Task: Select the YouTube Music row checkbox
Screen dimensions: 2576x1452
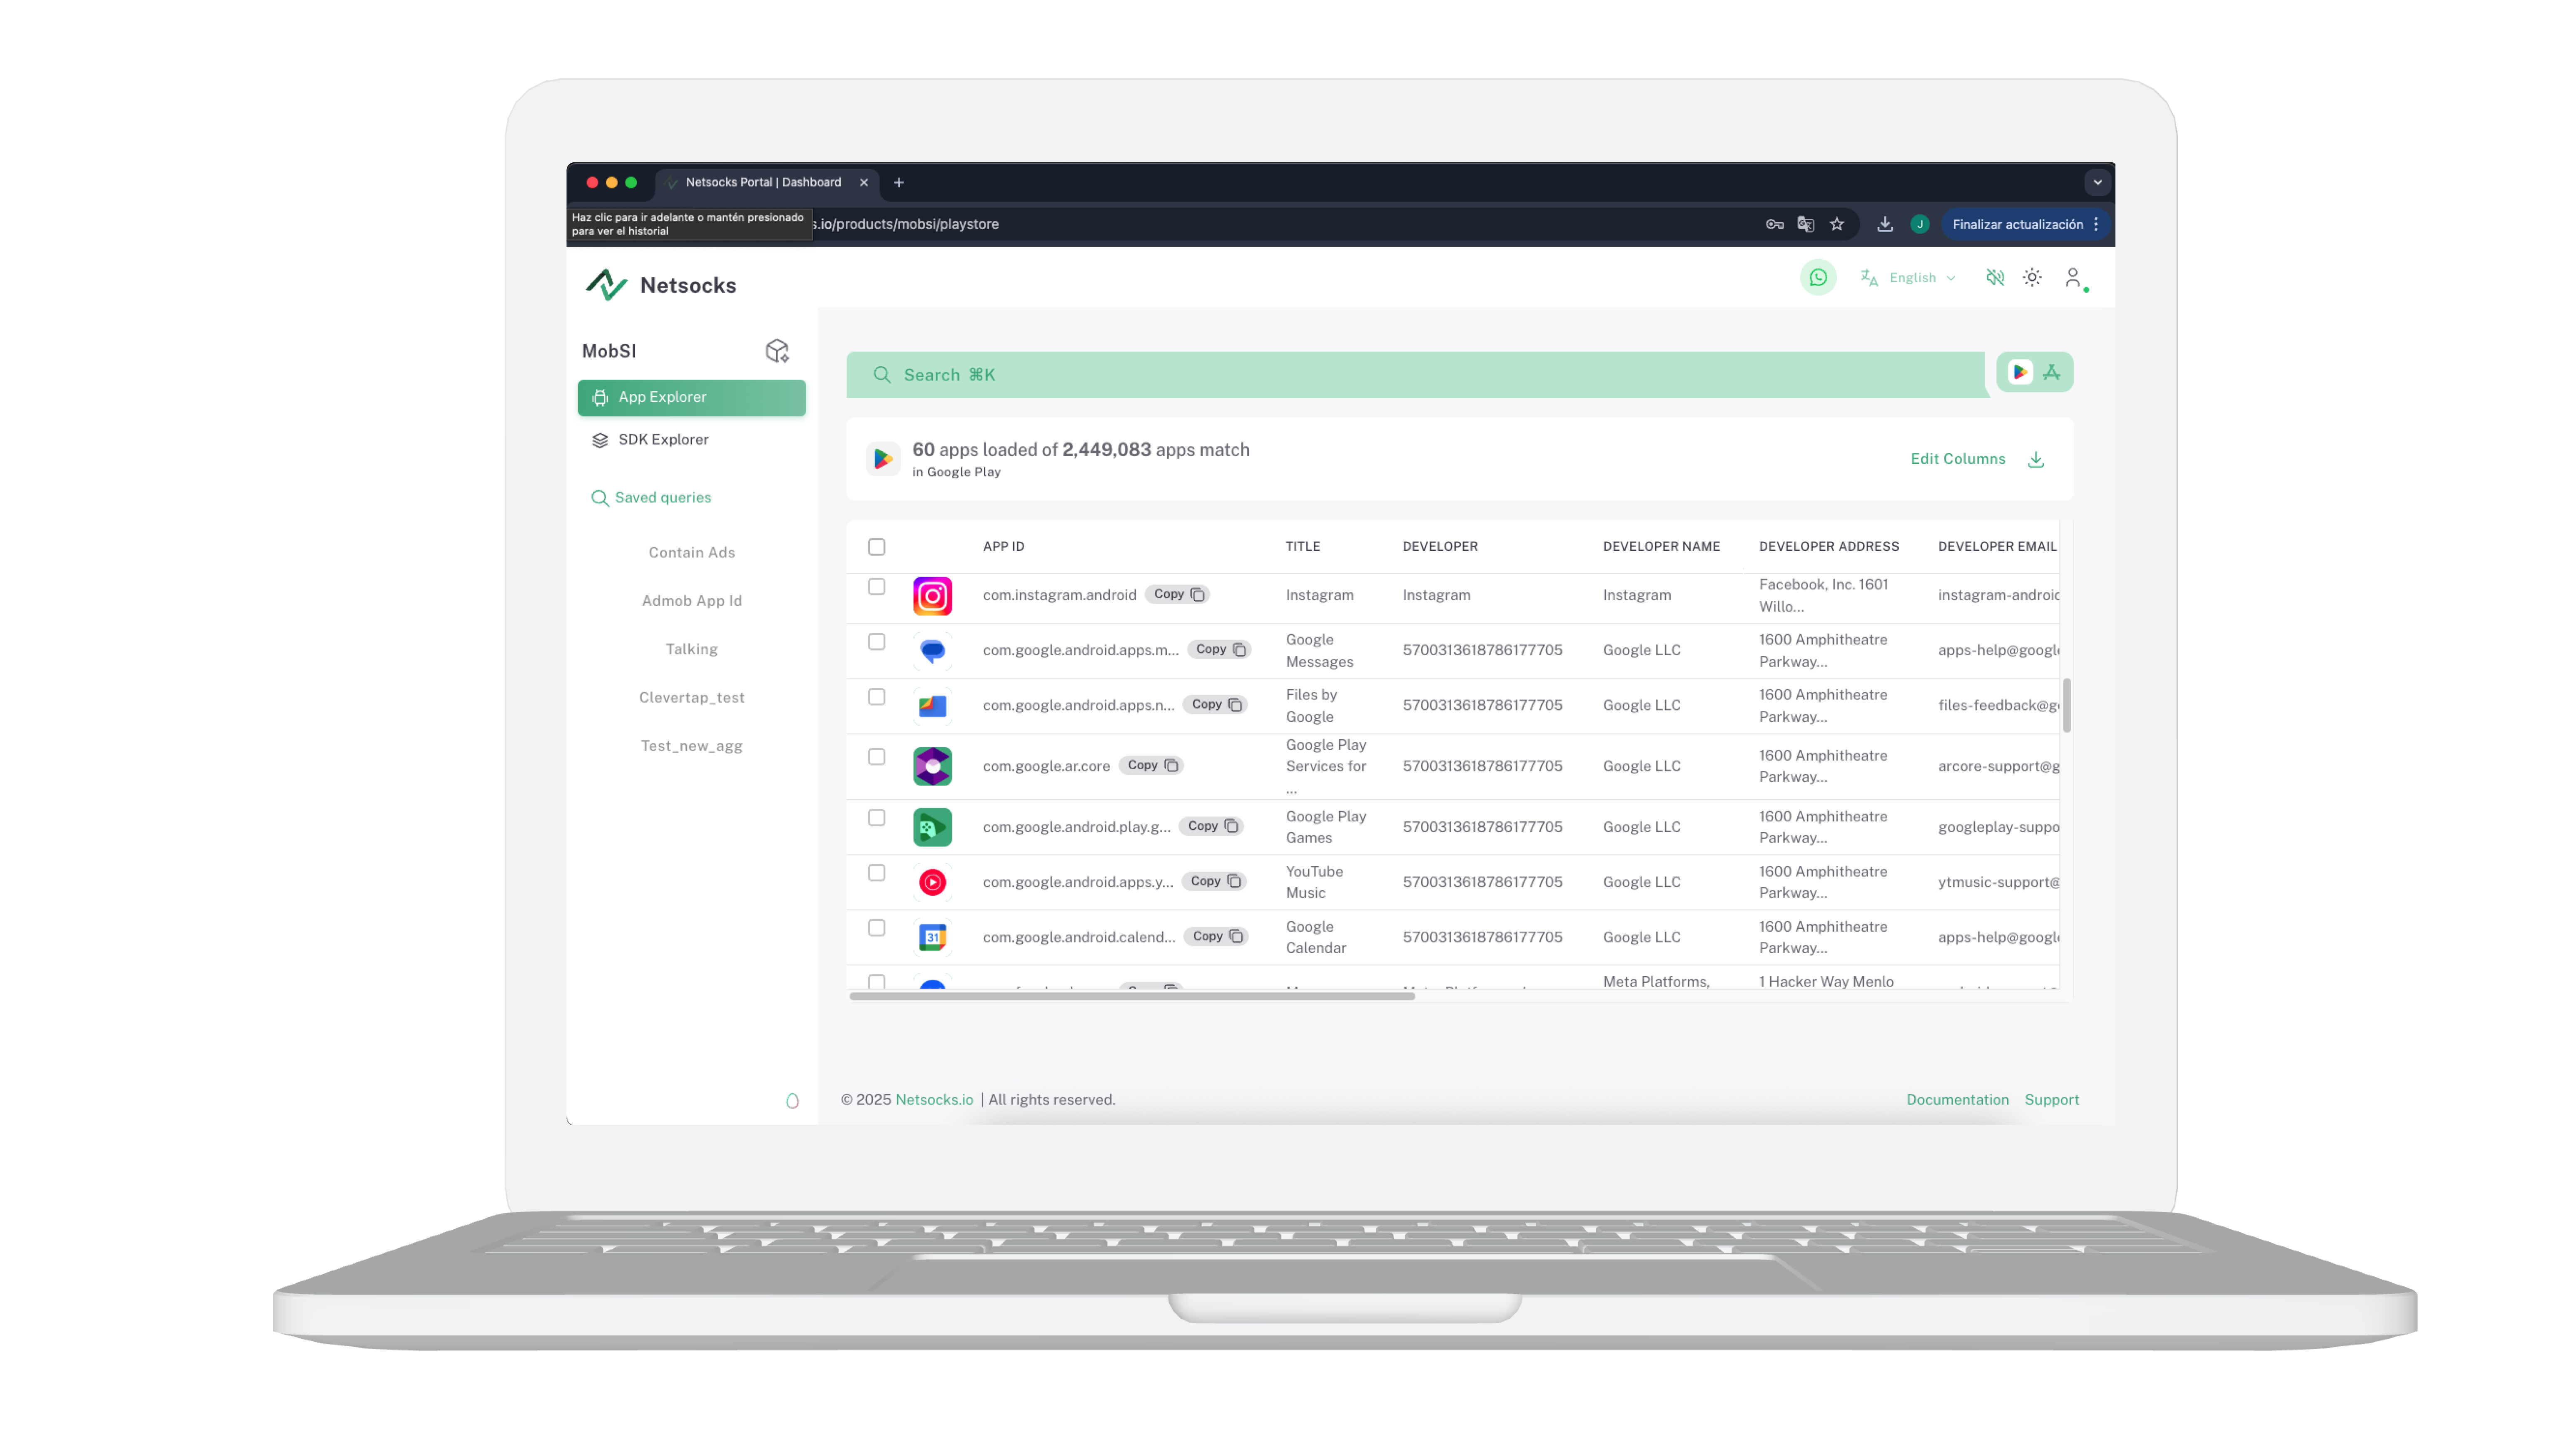Action: point(877,873)
